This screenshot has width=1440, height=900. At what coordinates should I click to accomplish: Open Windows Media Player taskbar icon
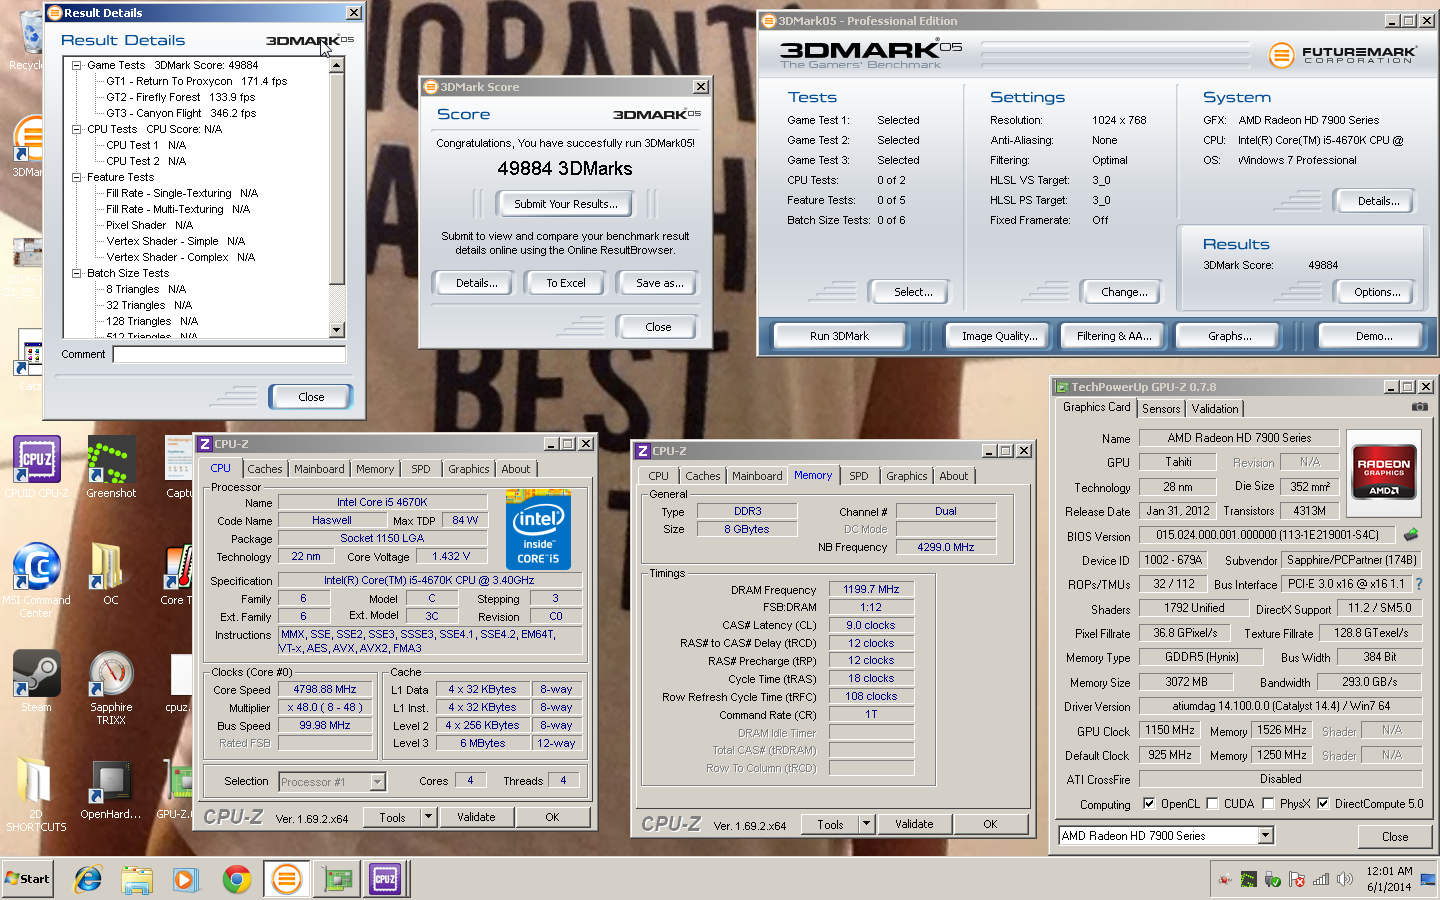click(186, 879)
